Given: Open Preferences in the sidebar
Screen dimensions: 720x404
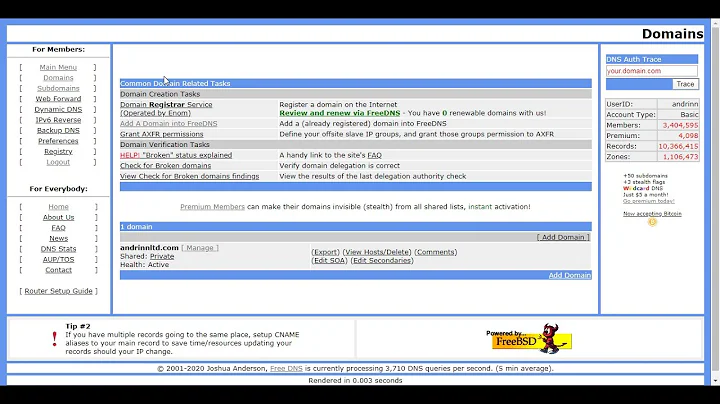Looking at the screenshot, I should (58, 141).
